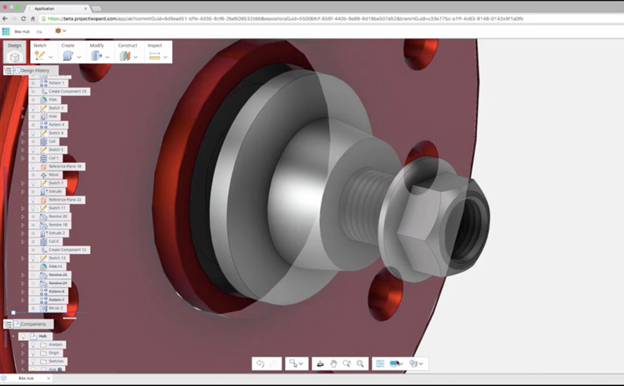Click the Inspect measure icon
624x386 pixels.
click(154, 57)
